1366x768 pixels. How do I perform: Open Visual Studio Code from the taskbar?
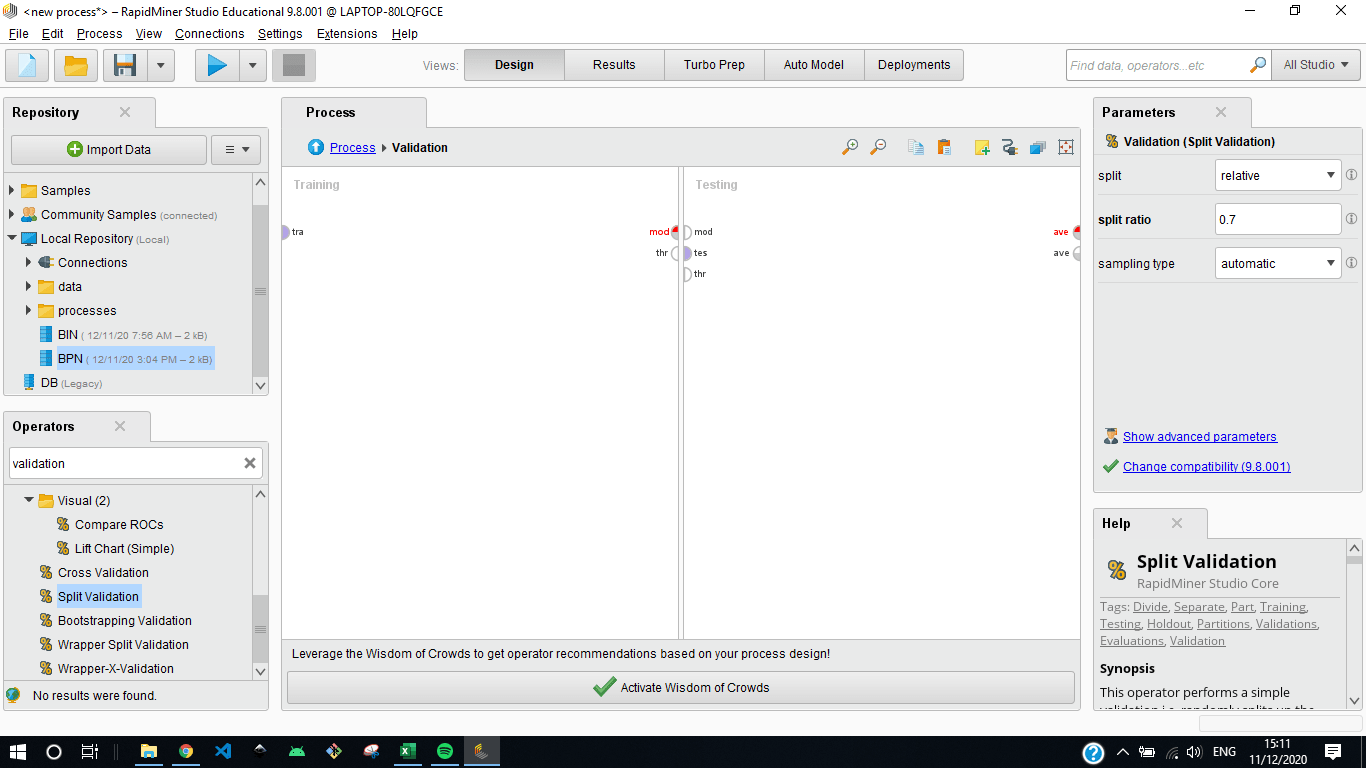tap(223, 751)
